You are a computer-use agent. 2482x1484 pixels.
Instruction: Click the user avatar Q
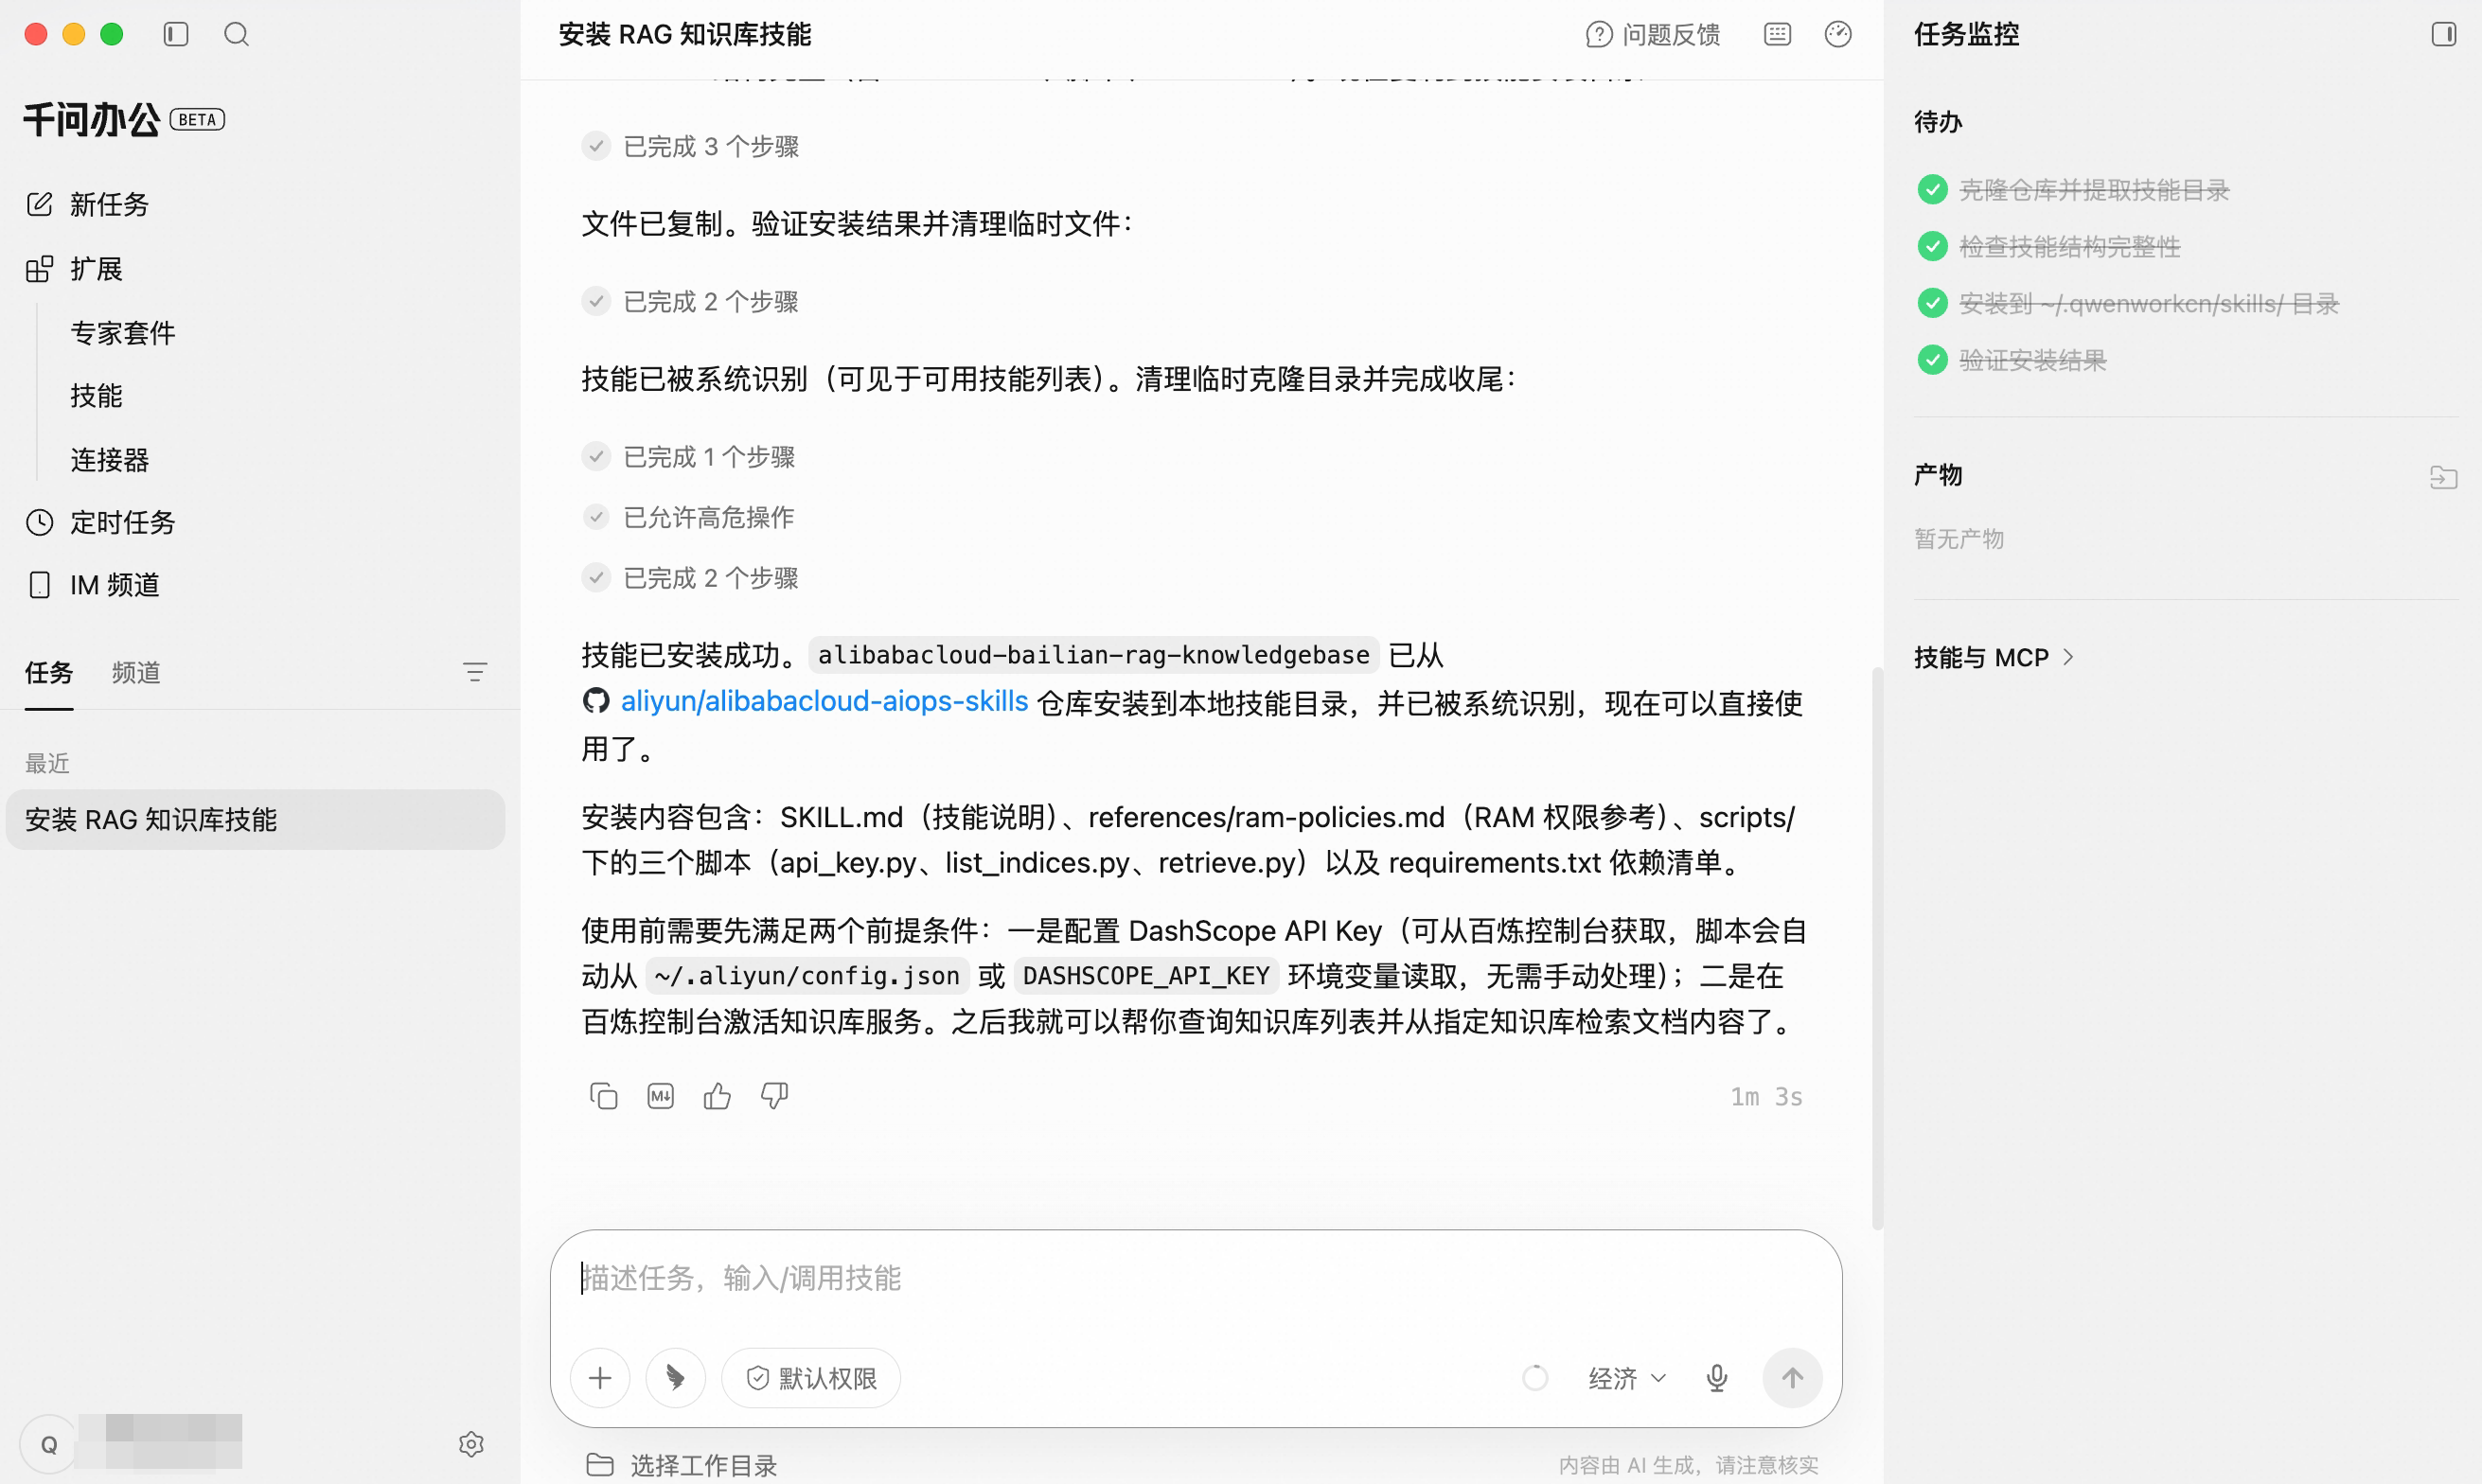point(49,1444)
